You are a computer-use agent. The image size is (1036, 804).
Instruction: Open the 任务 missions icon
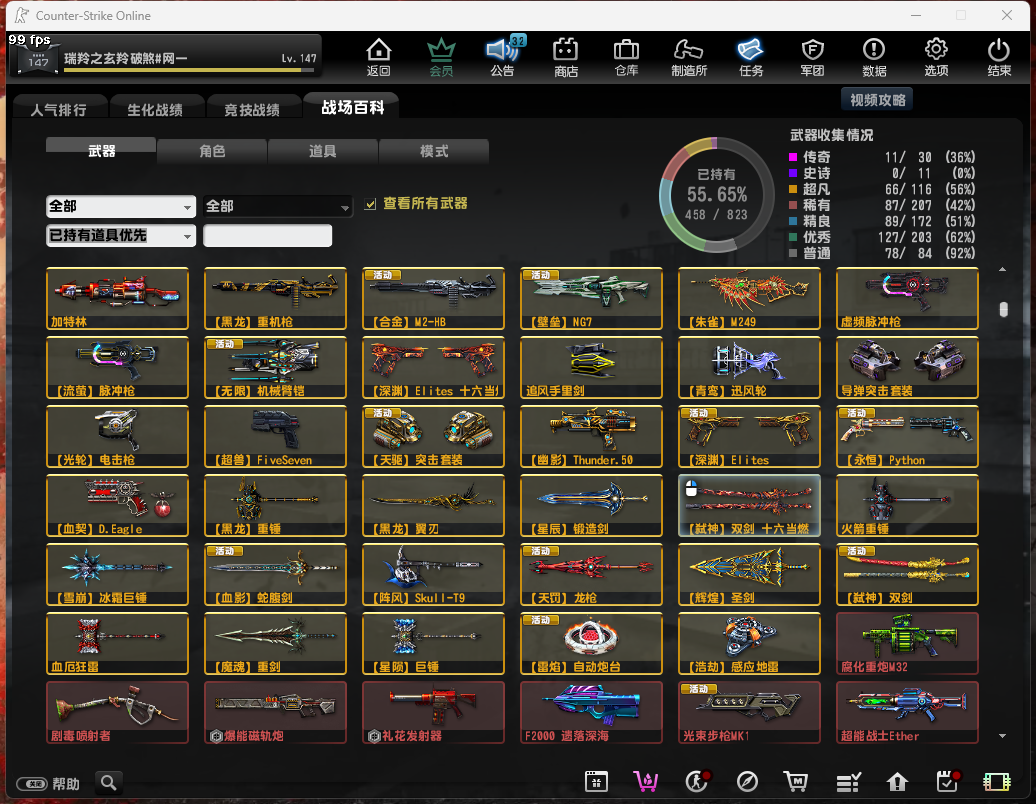(751, 57)
